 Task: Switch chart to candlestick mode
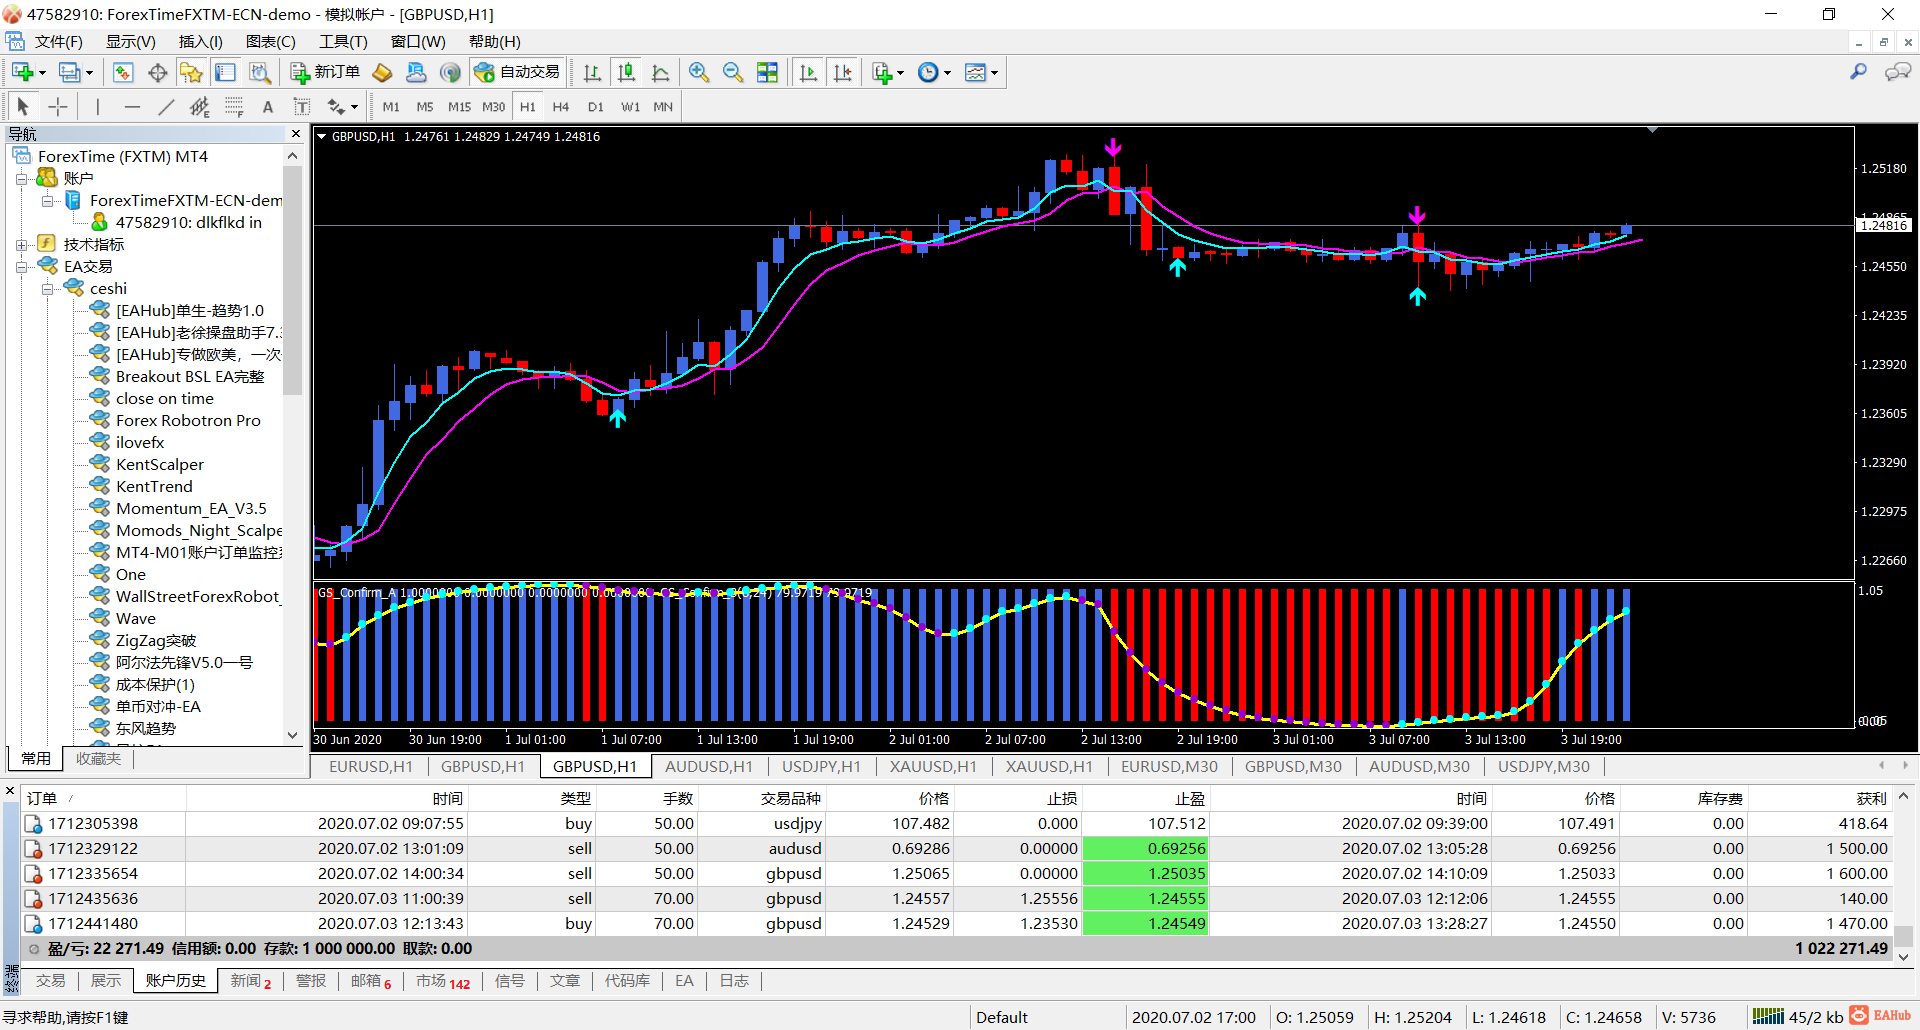626,73
